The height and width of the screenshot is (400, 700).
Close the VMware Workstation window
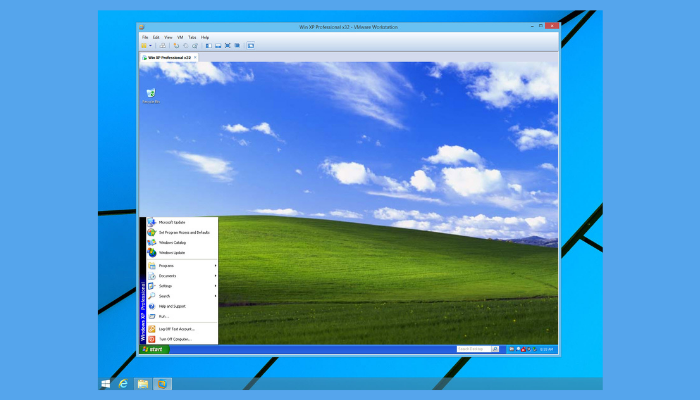(x=552, y=26)
